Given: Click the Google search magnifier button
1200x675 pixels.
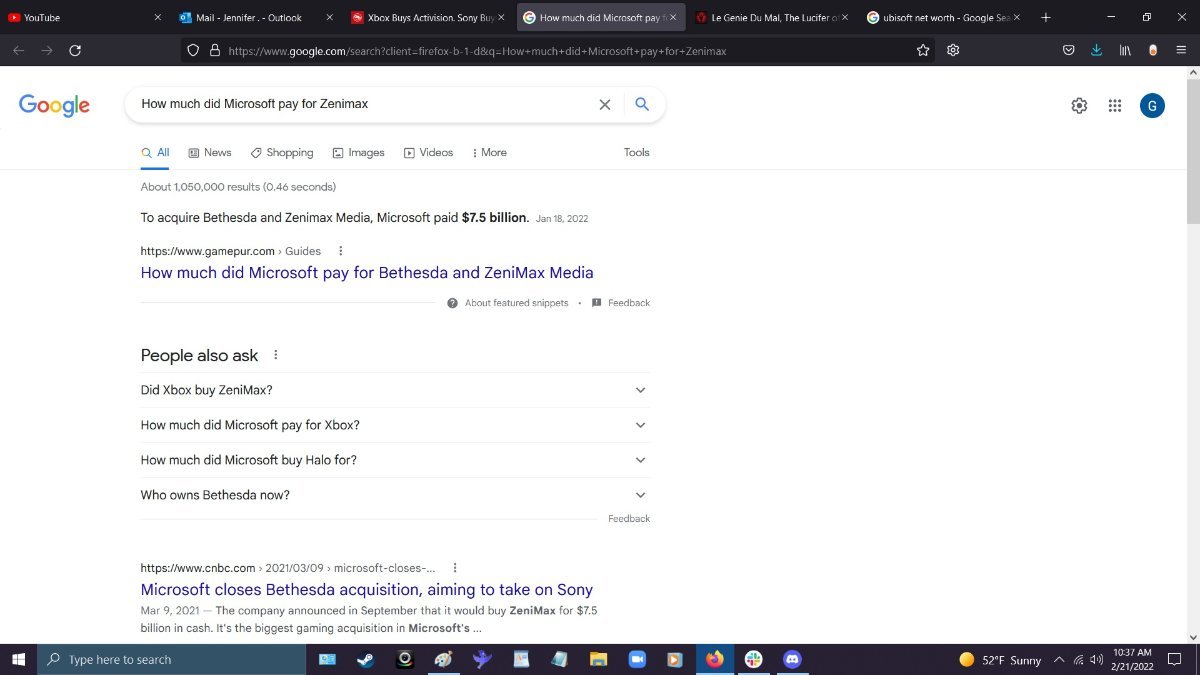Looking at the screenshot, I should 642,104.
